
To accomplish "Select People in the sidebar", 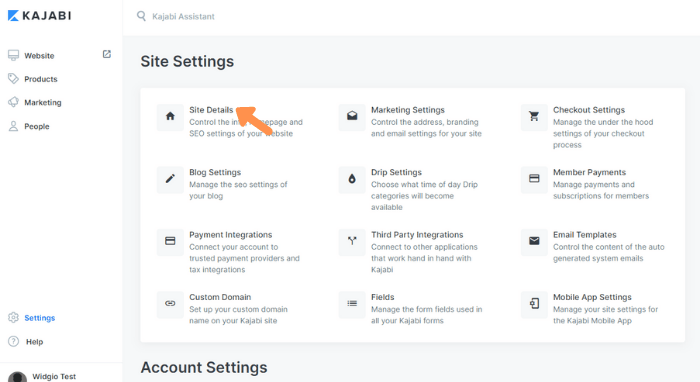I will (x=37, y=127).
